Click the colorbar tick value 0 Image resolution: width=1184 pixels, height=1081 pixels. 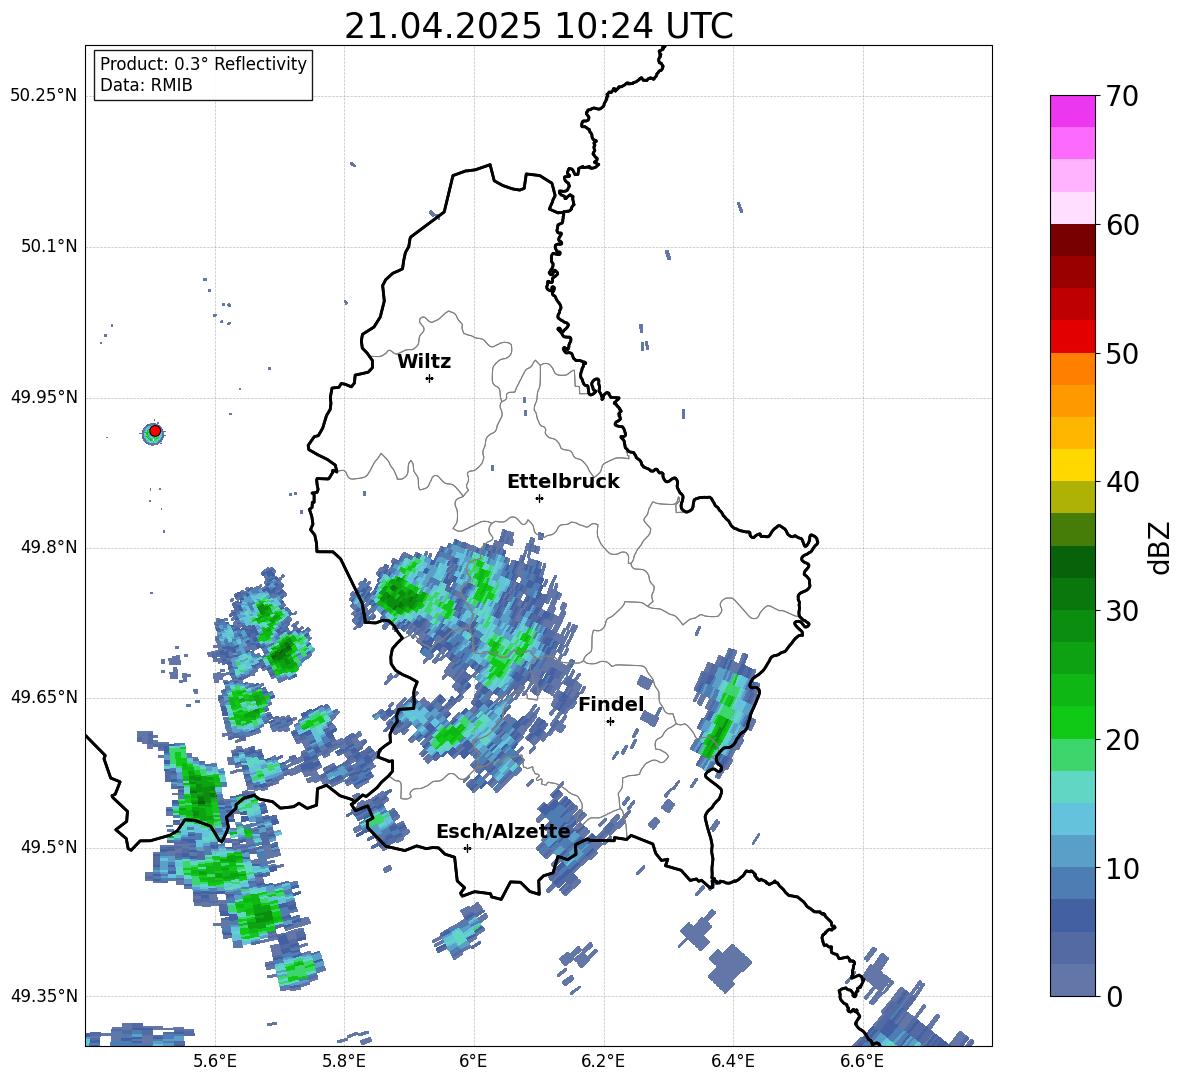pyautogui.click(x=1115, y=996)
